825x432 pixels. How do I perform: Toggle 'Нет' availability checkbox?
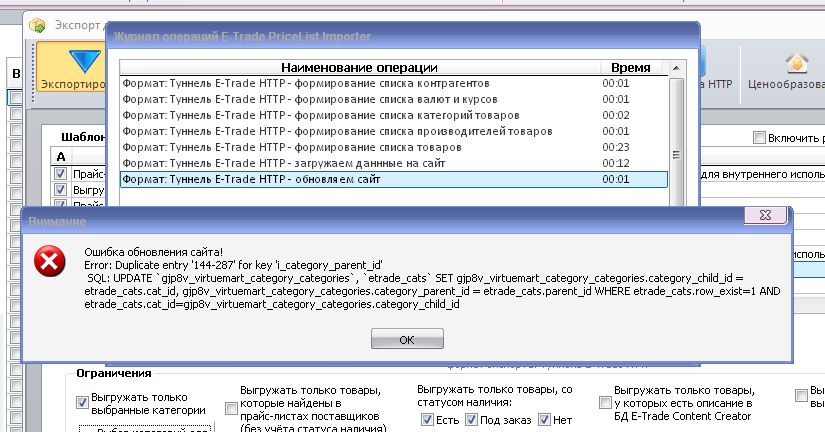coord(545,419)
